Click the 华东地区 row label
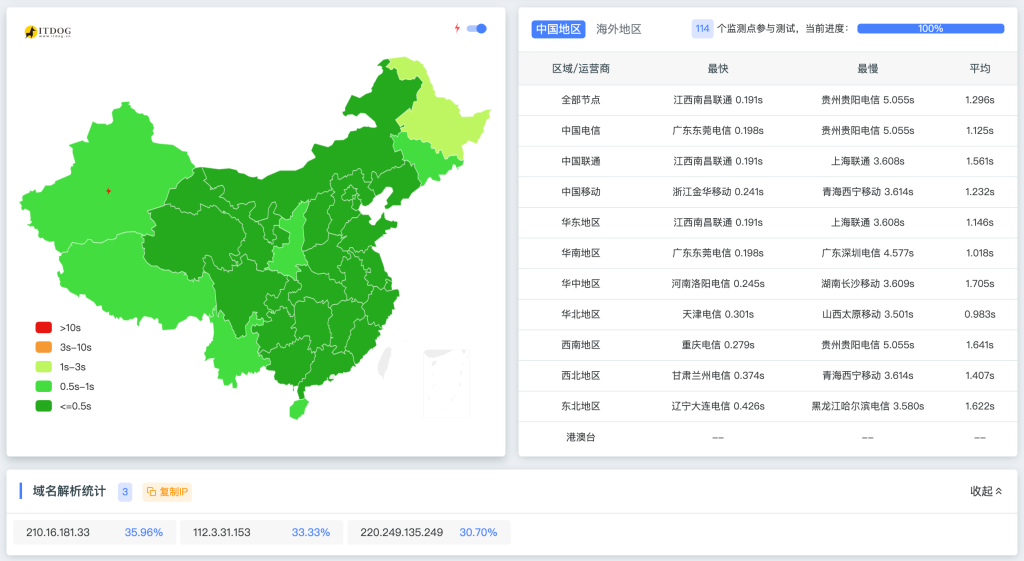Viewport: 1024px width, 561px height. [581, 223]
